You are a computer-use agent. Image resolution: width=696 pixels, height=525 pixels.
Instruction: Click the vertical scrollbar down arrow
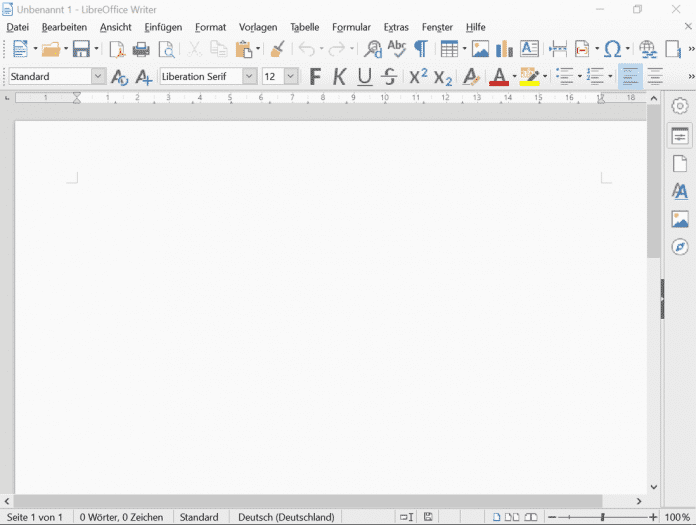(654, 487)
